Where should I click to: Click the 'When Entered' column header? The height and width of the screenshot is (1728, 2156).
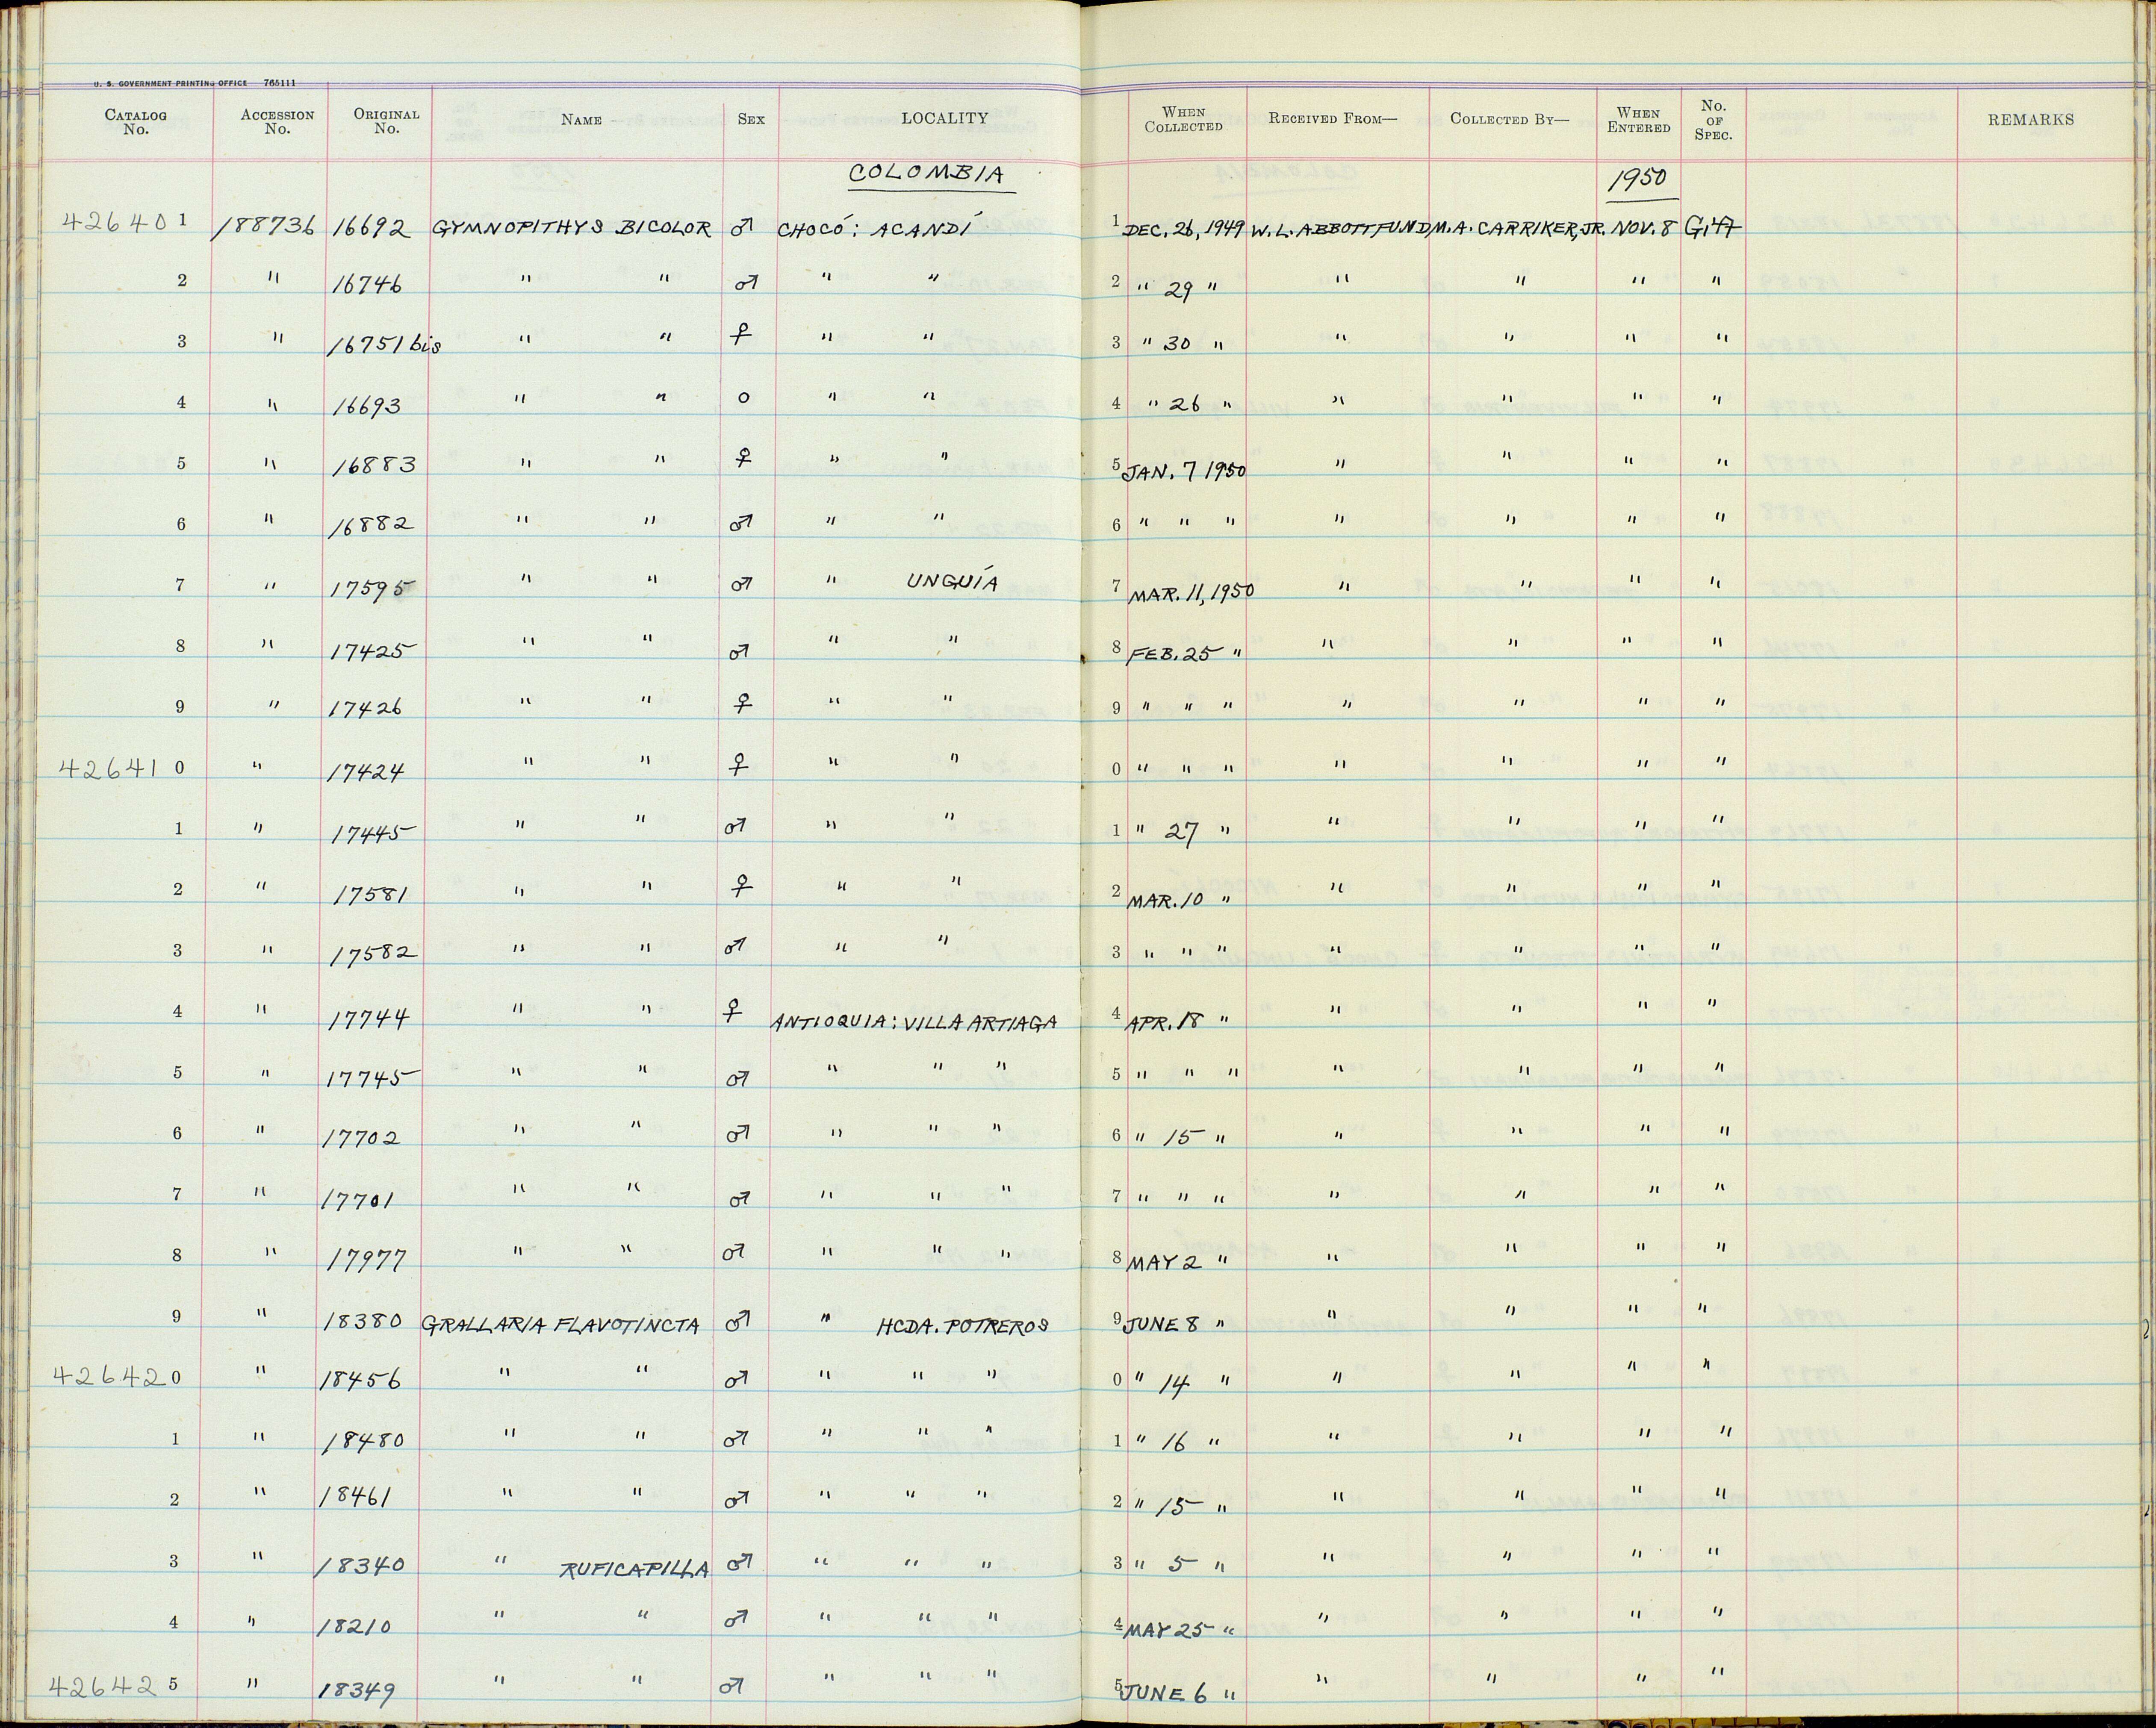point(1639,120)
